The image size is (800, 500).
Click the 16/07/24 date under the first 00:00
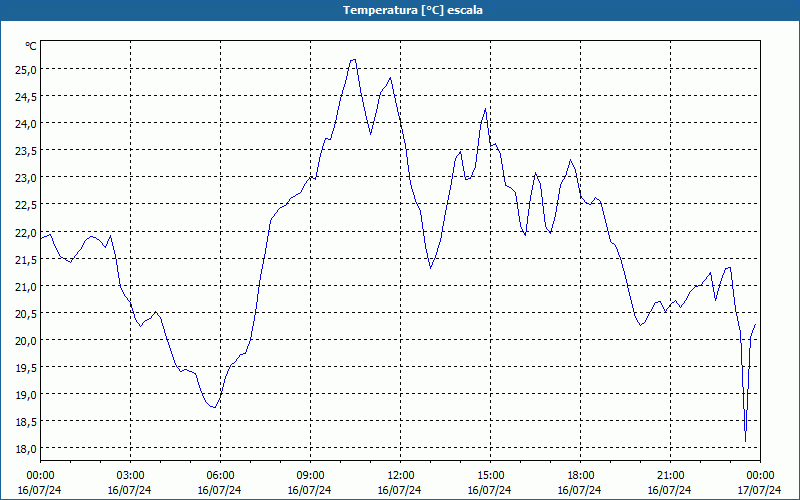(x=40, y=490)
